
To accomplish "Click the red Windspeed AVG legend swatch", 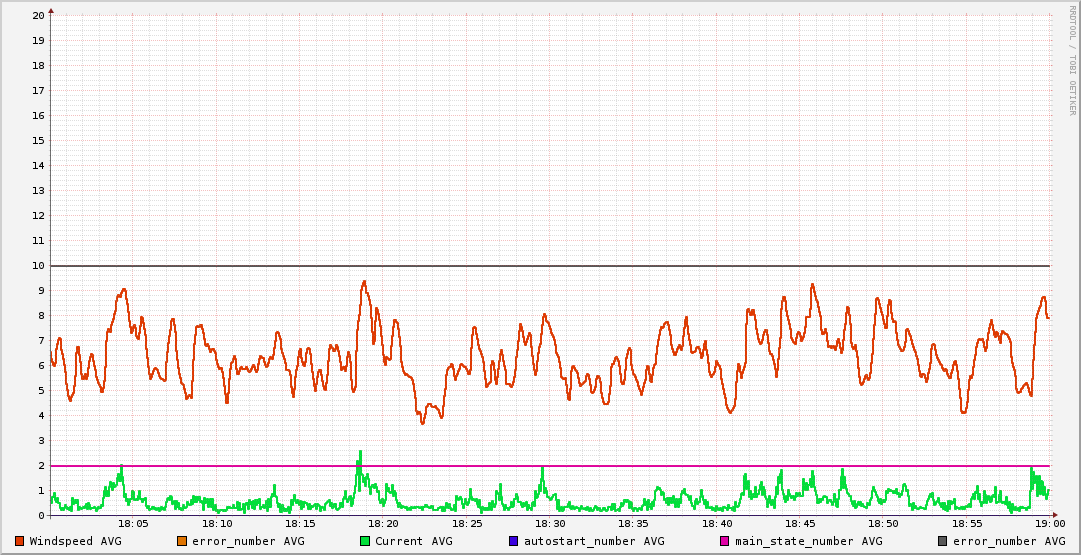I will (19, 541).
